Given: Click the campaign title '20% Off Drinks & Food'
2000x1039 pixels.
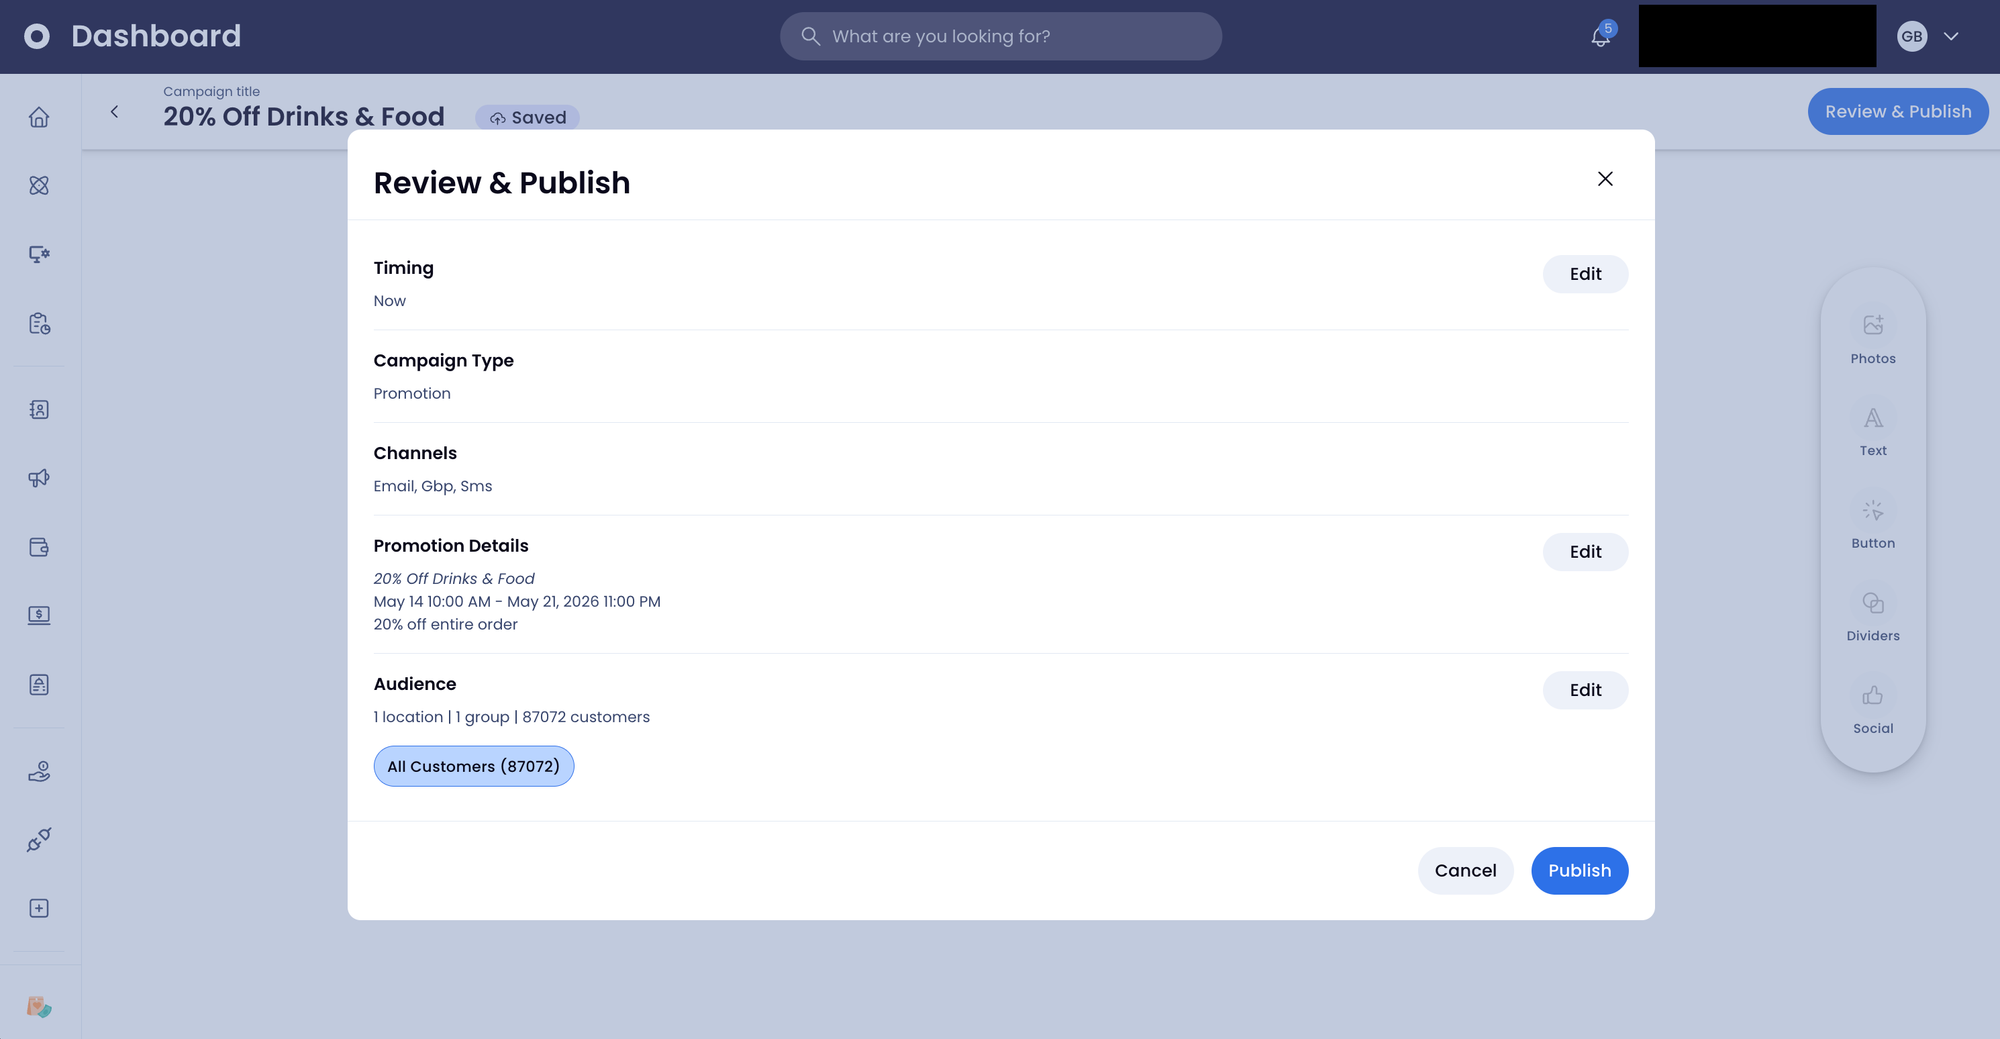Looking at the screenshot, I should (304, 116).
